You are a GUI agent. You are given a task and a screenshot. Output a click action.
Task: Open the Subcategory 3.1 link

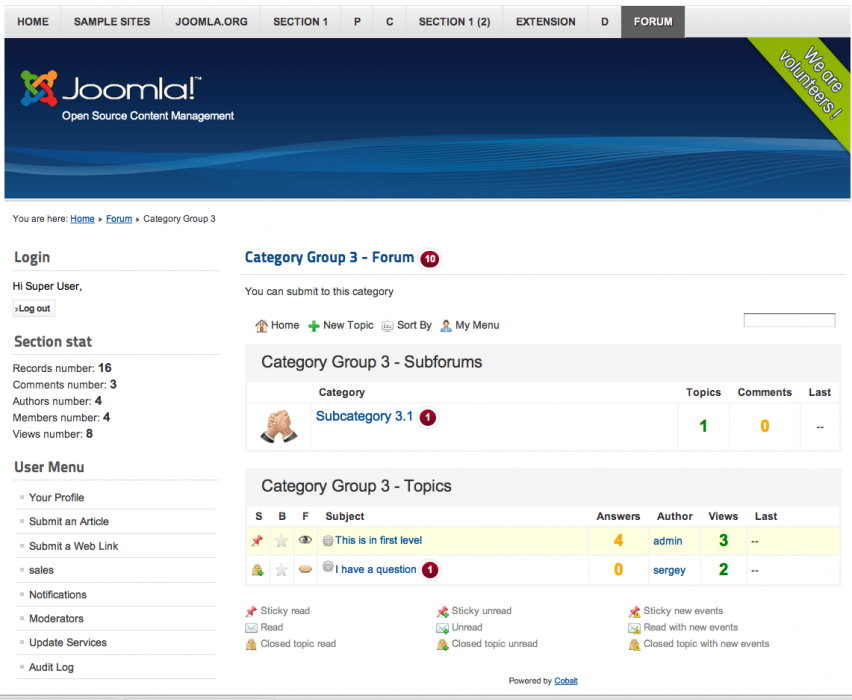[364, 416]
